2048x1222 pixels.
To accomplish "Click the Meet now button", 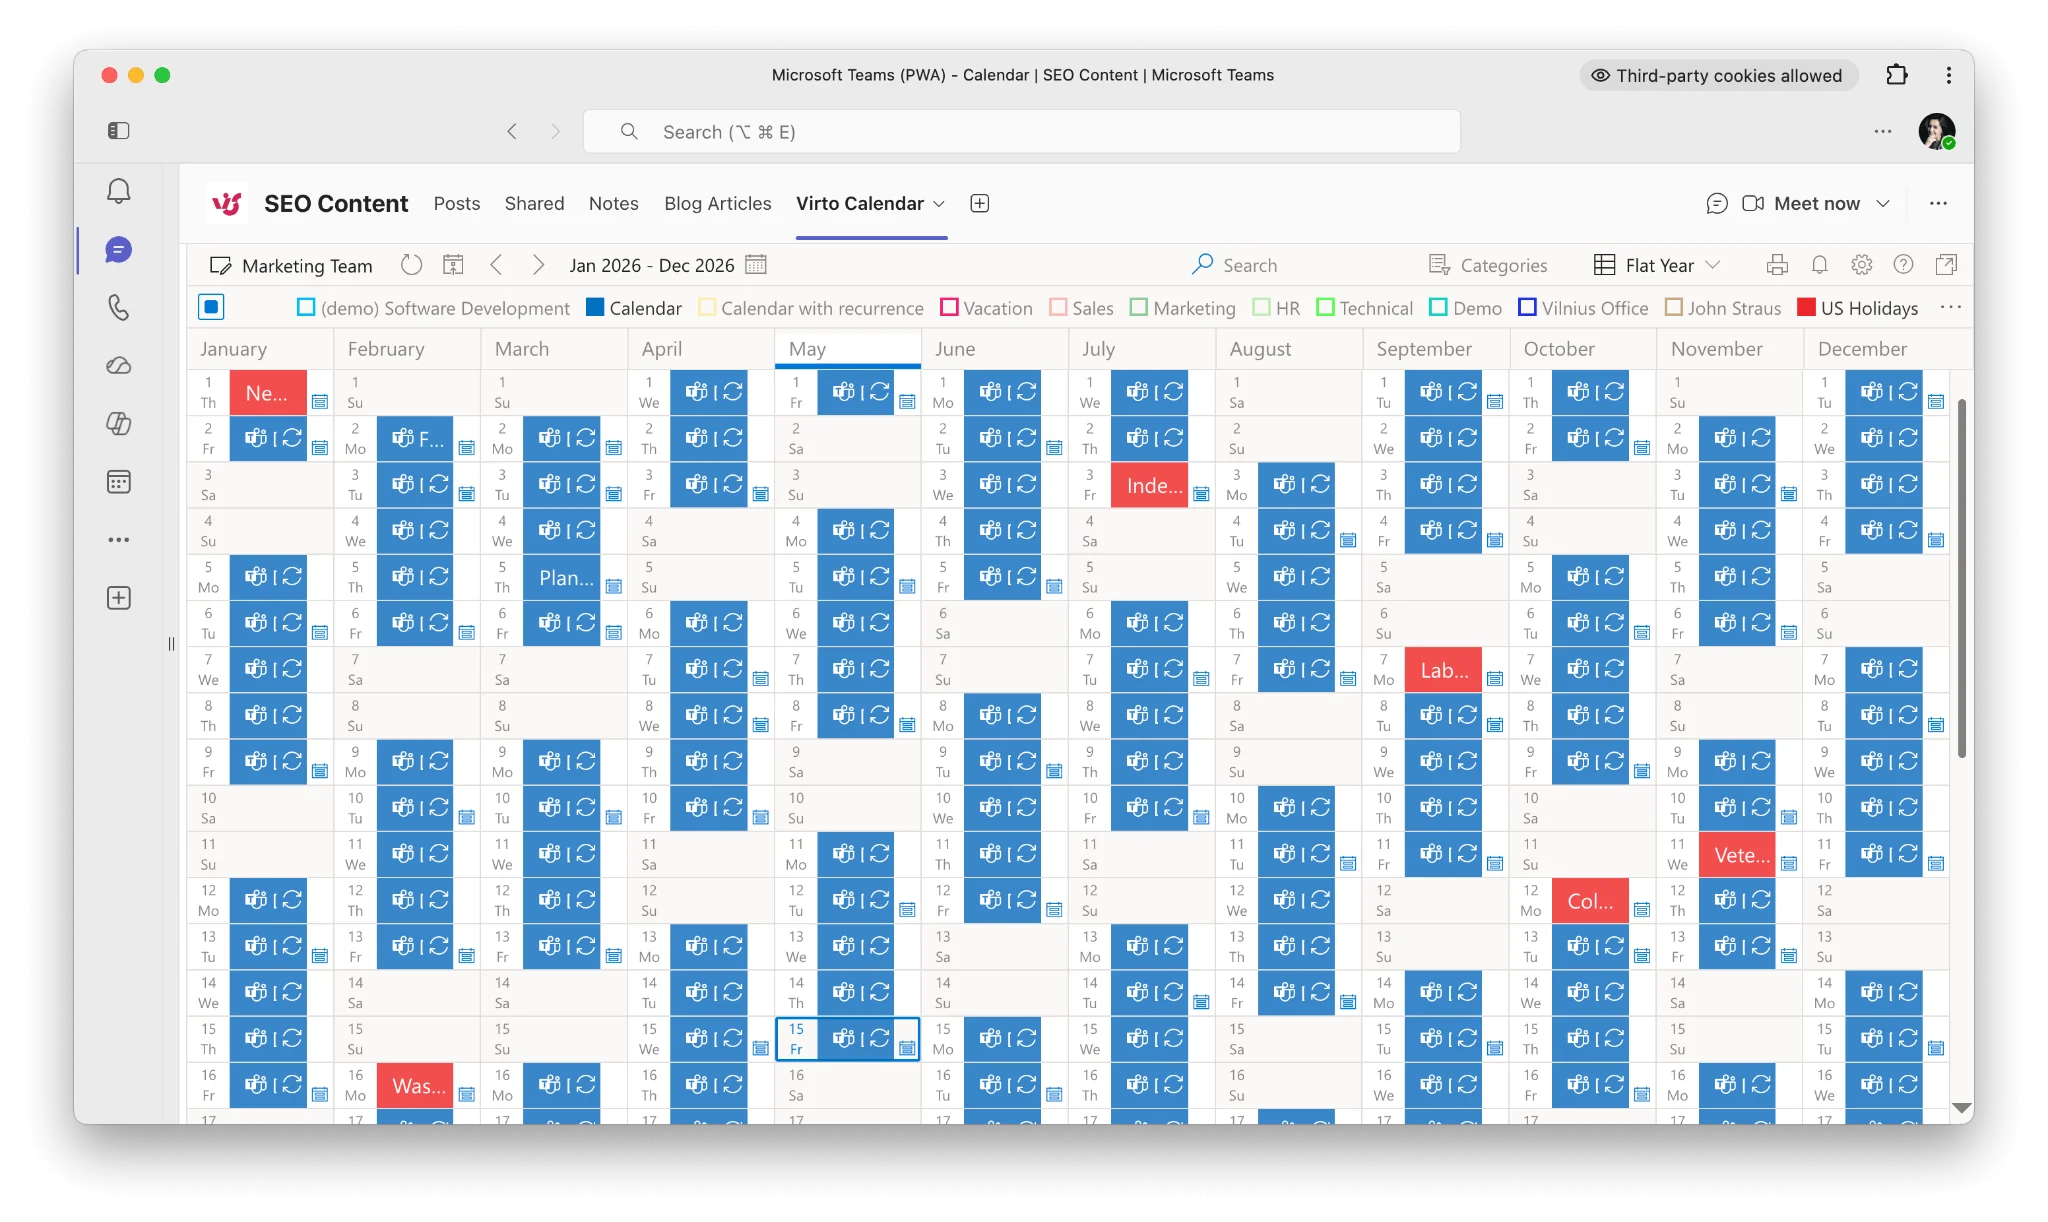I will (x=1801, y=203).
